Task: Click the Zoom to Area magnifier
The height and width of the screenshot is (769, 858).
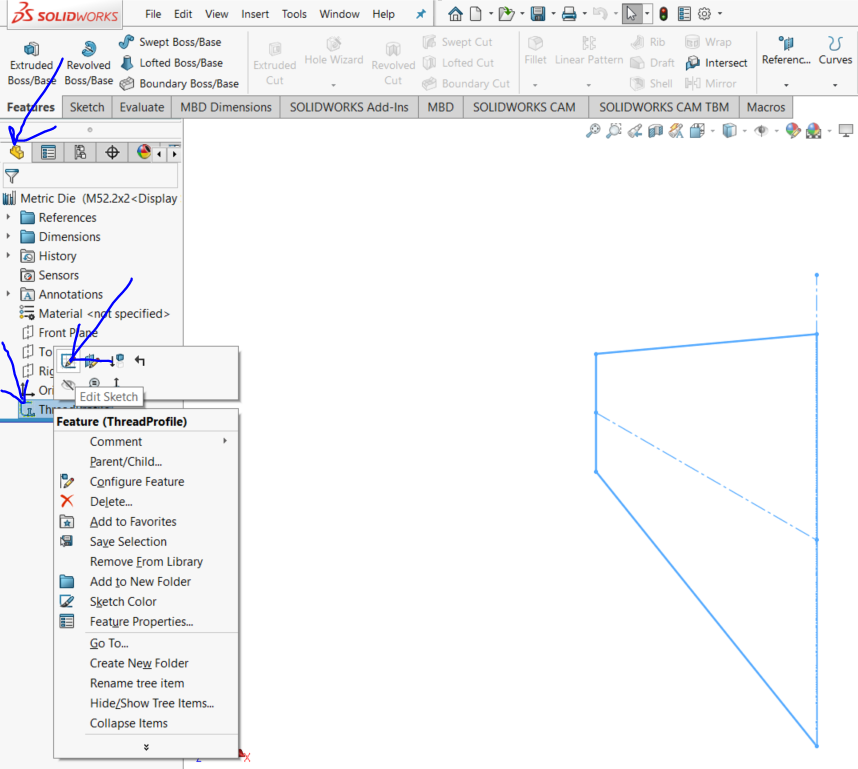Action: [614, 131]
